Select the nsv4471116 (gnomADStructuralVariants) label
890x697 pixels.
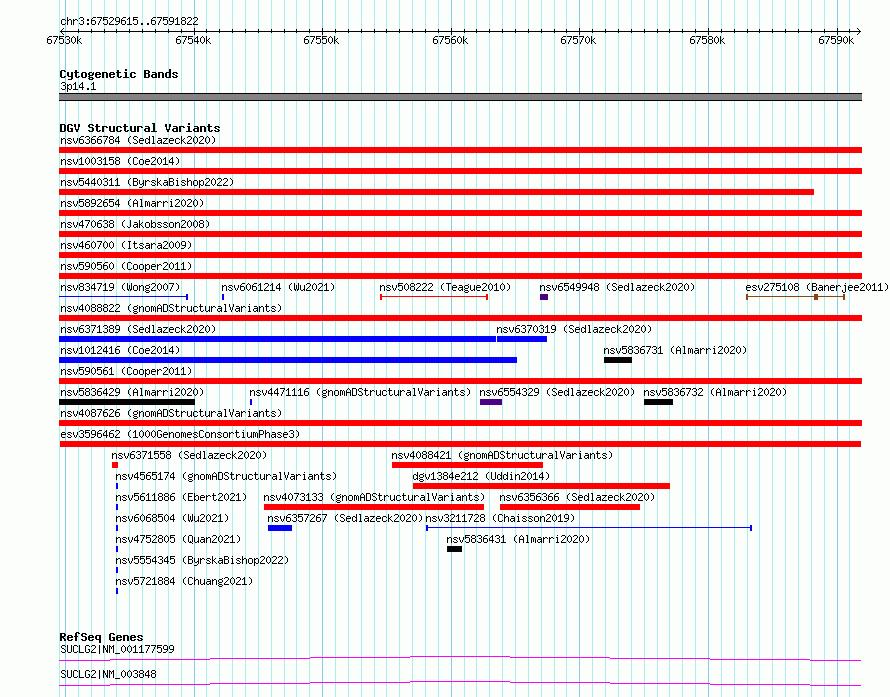(x=360, y=392)
